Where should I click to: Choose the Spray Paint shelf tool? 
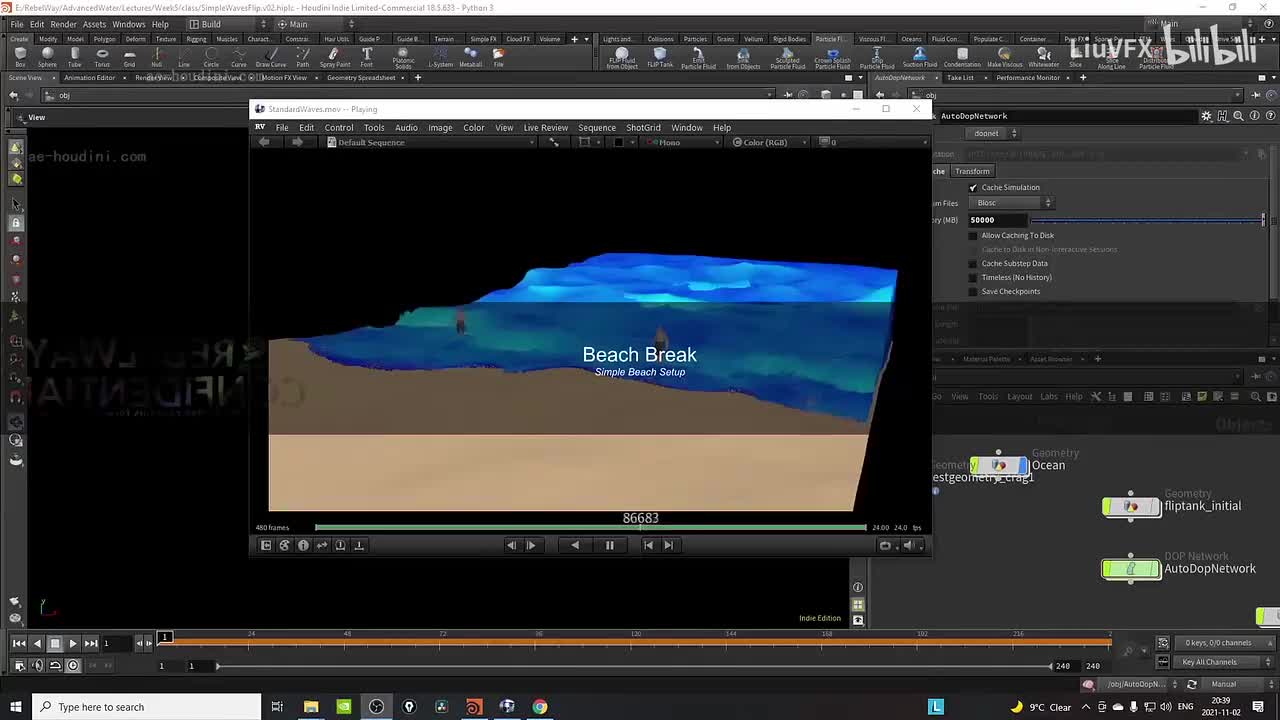[335, 57]
